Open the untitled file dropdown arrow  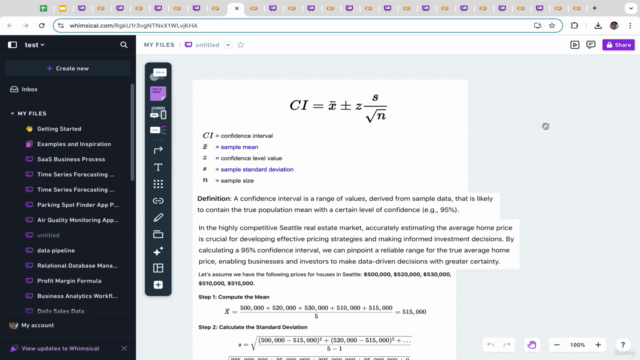[x=228, y=45]
